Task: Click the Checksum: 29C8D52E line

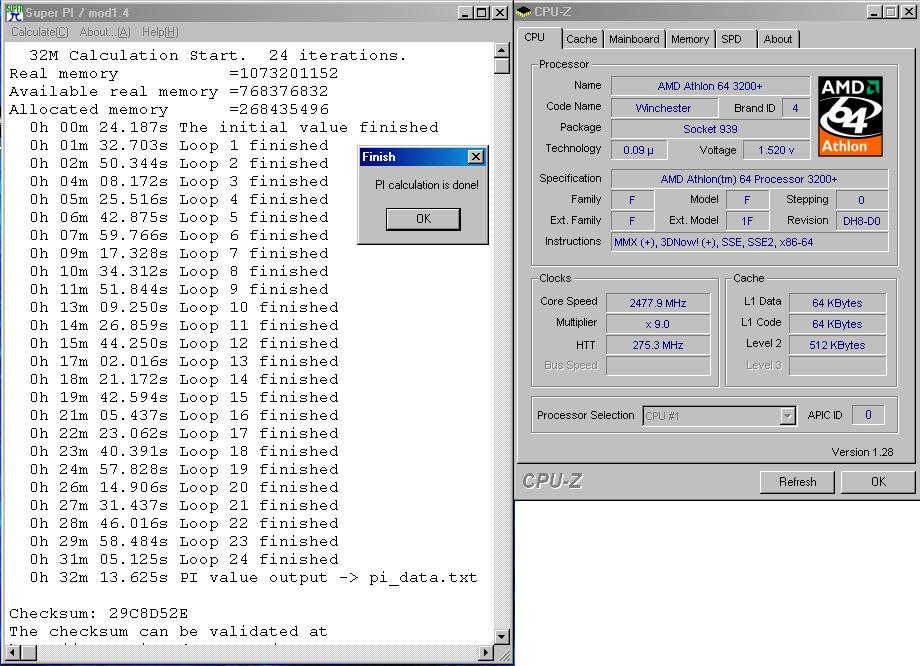Action: (99, 614)
